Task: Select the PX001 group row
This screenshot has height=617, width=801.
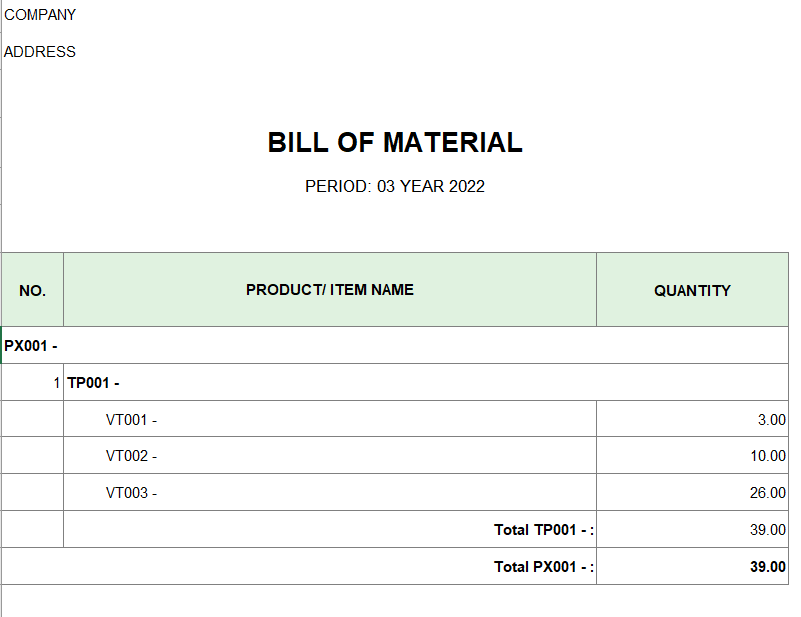Action: [x=395, y=346]
